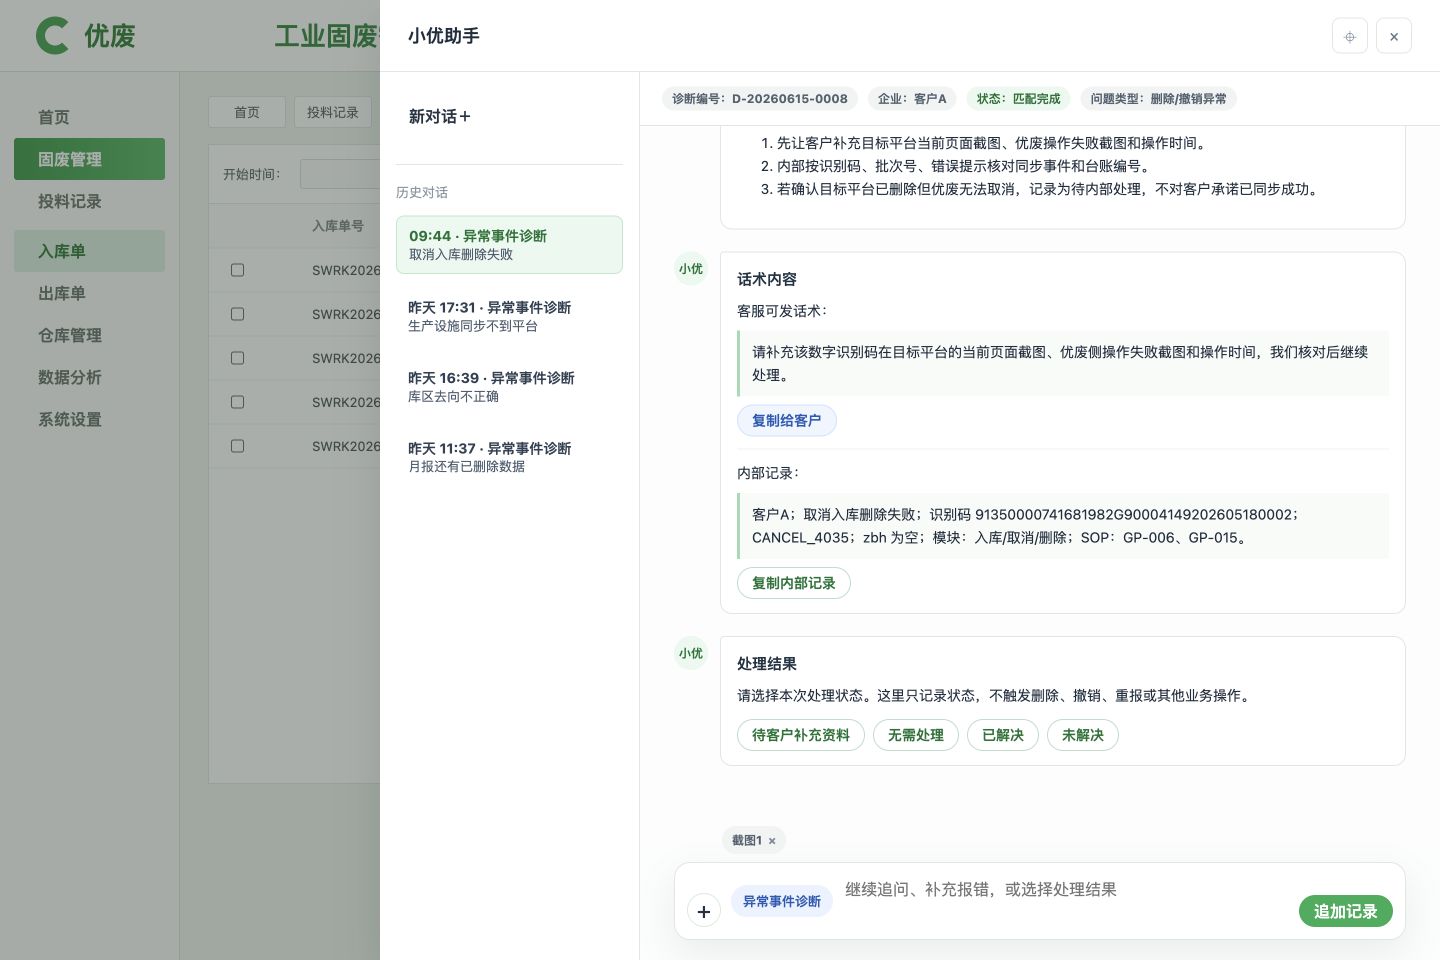1440x960 pixels.
Task: Open 首页 in the left sidebar
Action: point(89,117)
